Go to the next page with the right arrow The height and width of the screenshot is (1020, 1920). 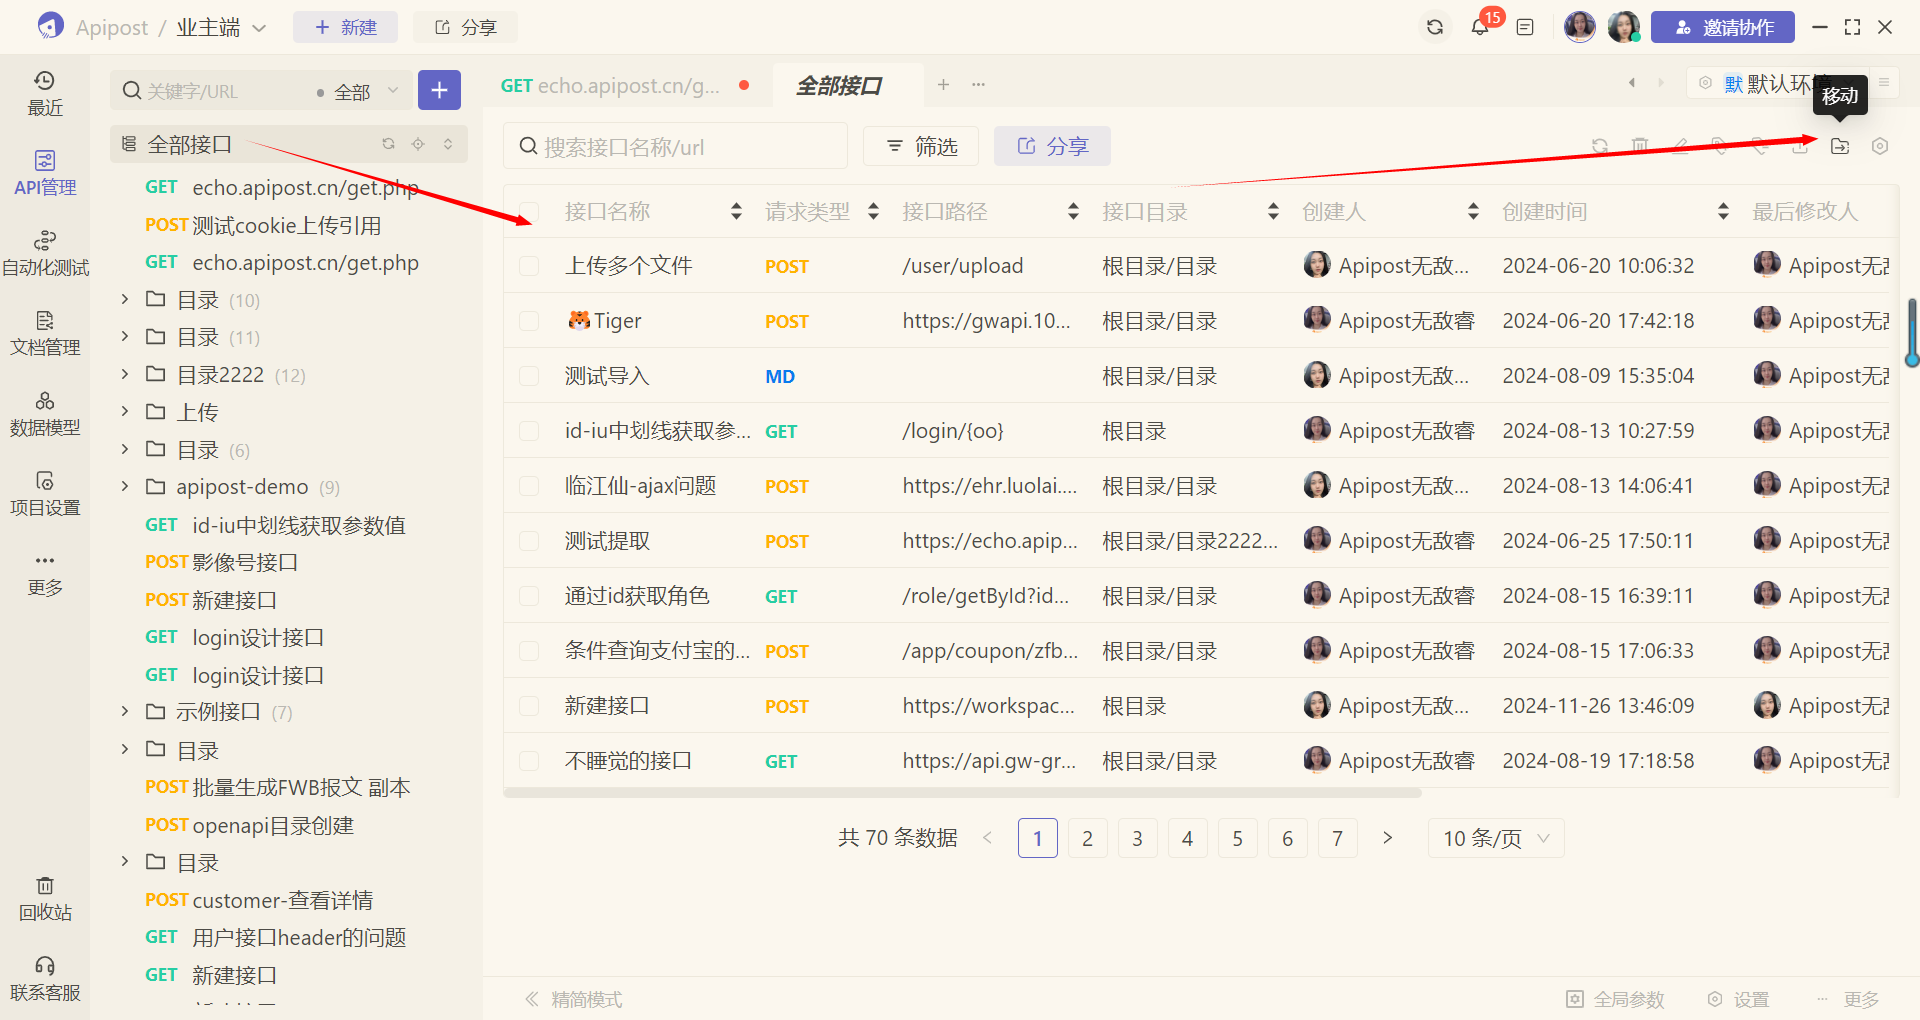point(1387,838)
